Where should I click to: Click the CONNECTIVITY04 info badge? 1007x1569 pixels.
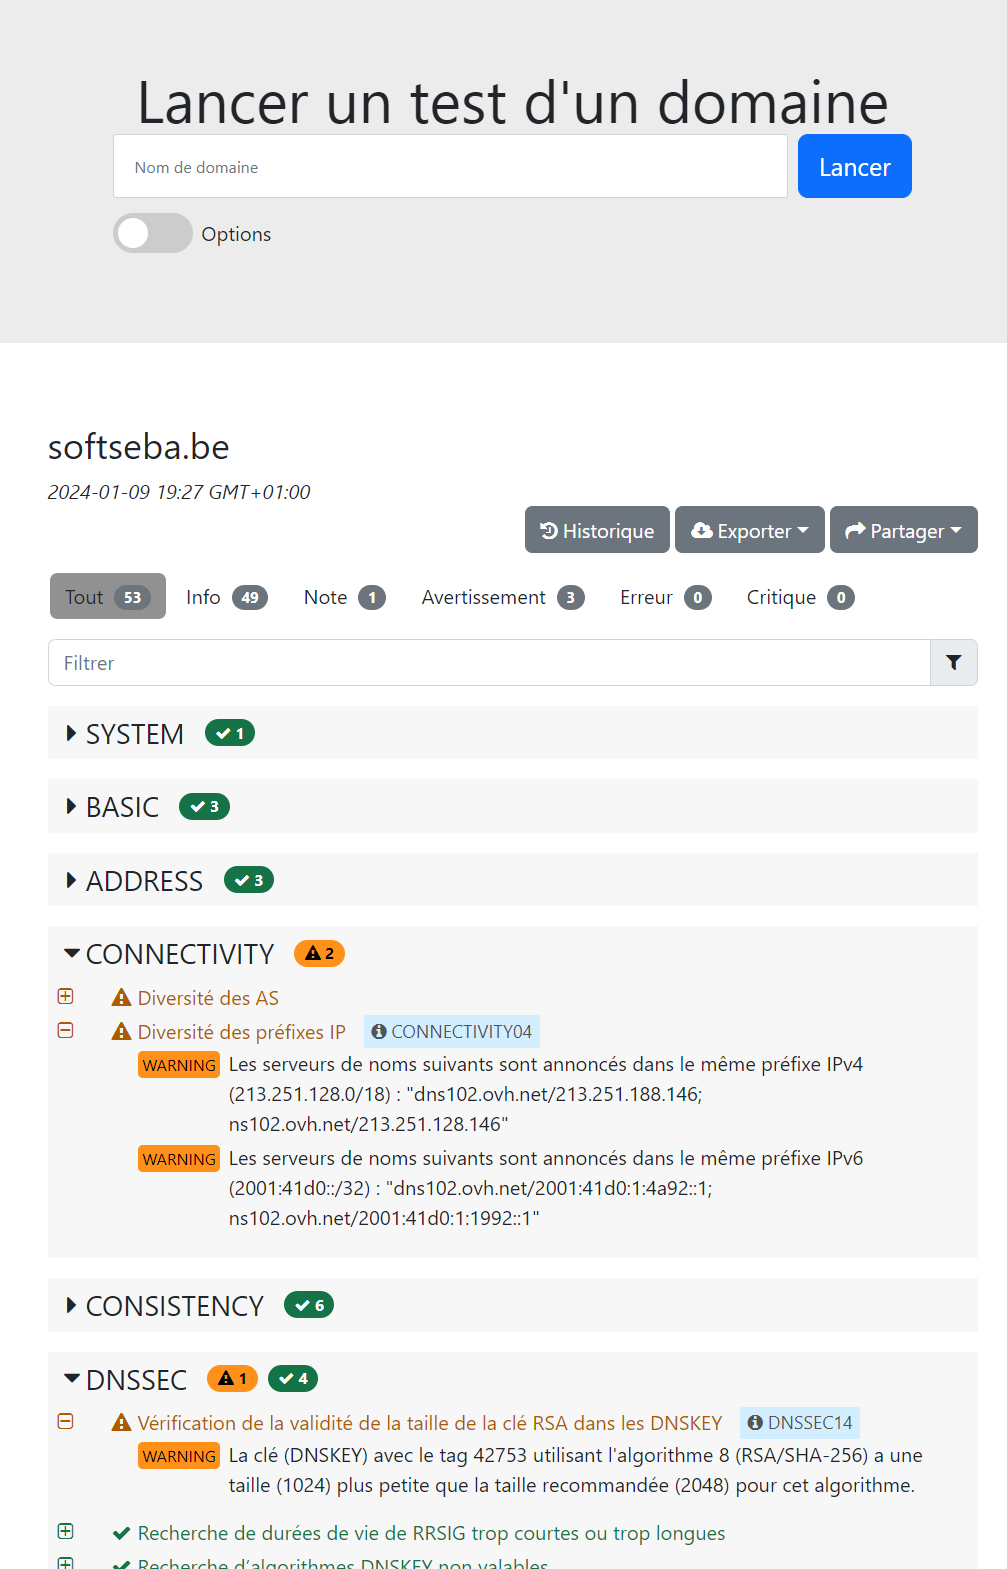[x=452, y=1032]
